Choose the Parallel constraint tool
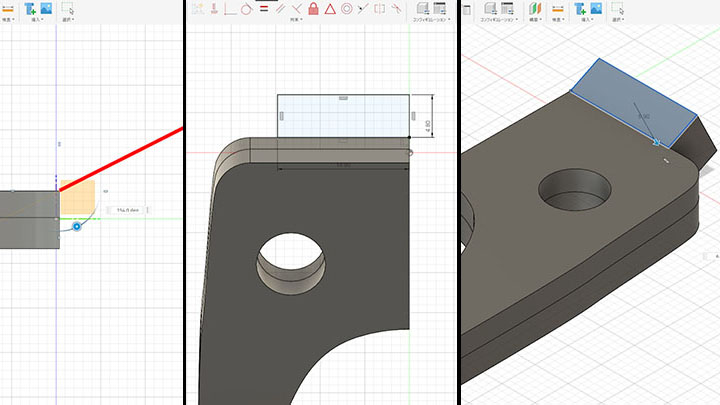 281,8
